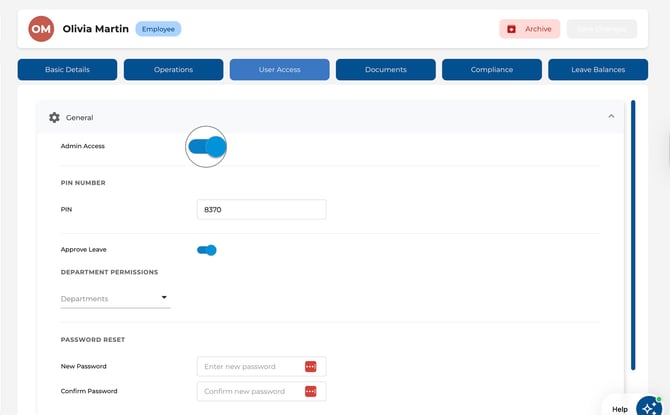Click the red icon in New Password field
Screen dimensions: 670x415
click(x=310, y=367)
